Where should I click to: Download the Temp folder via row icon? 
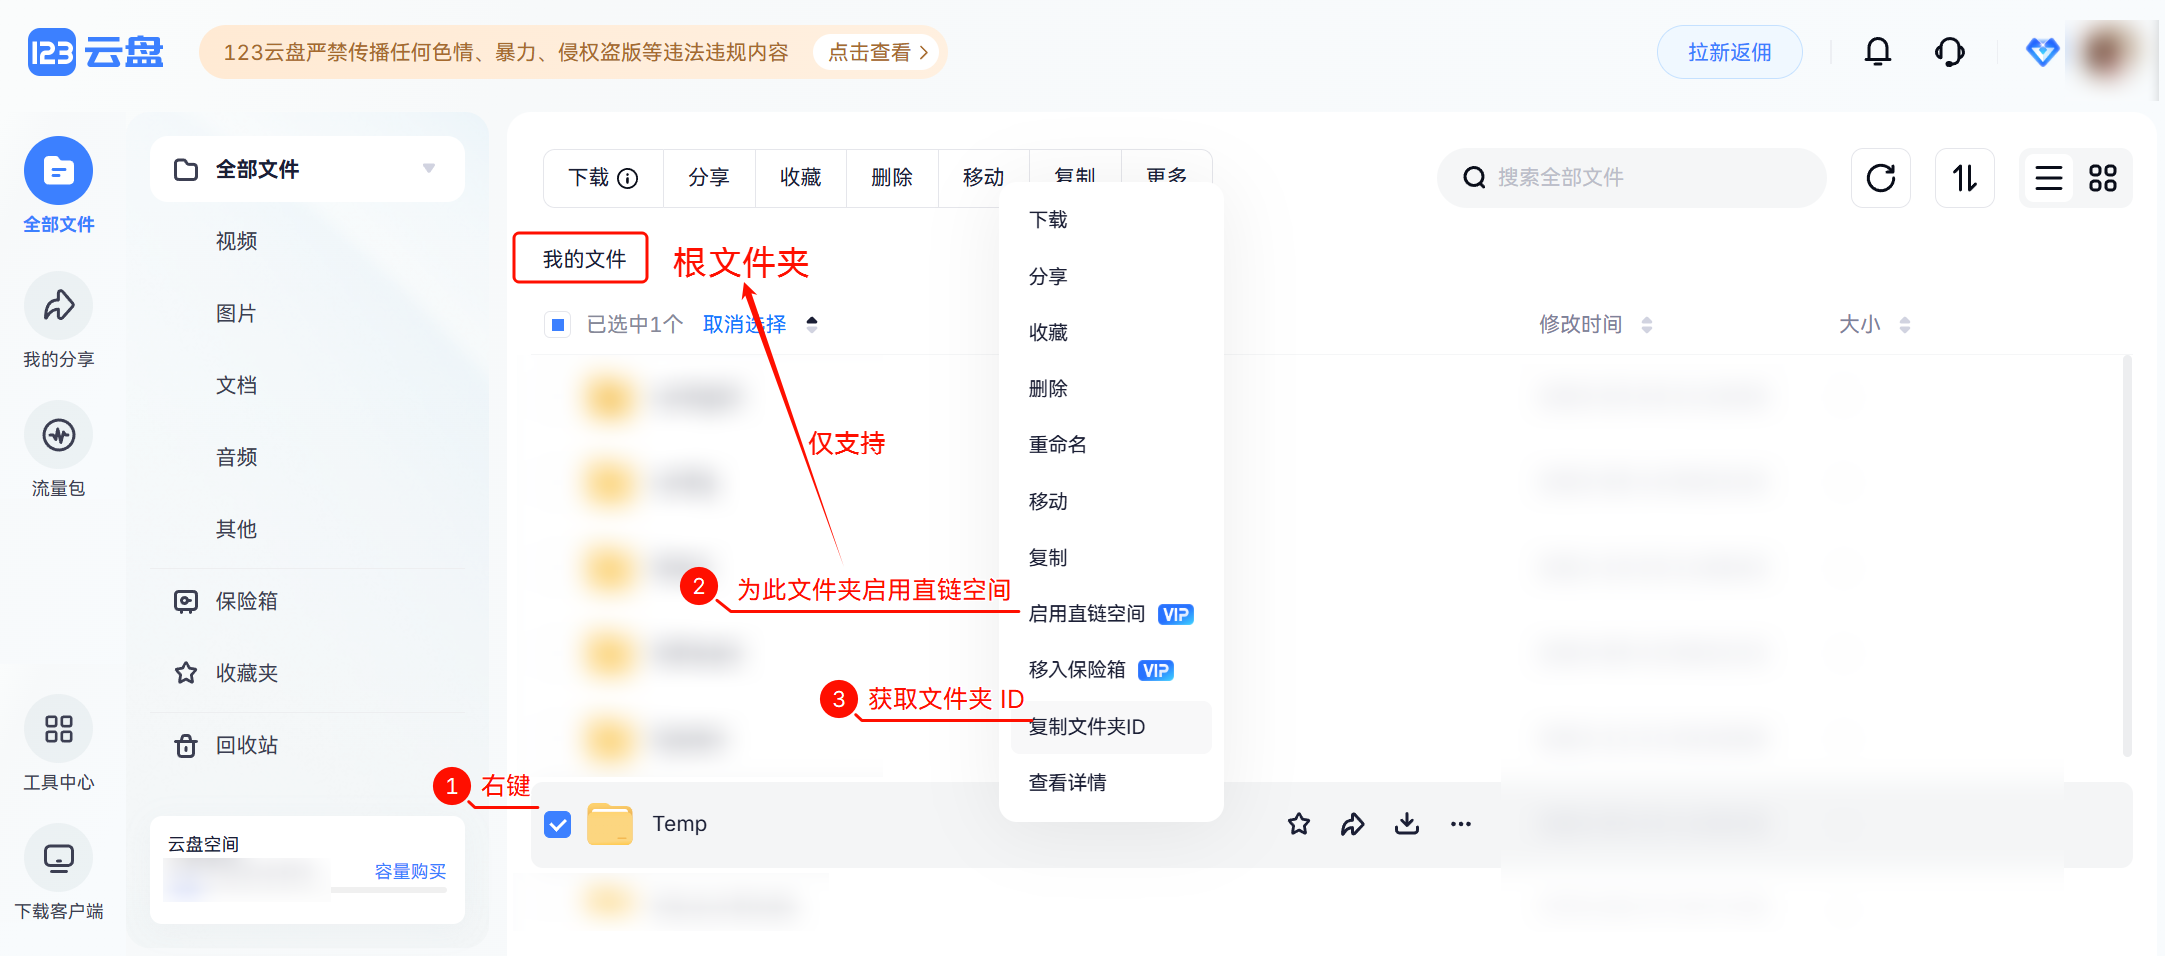[1406, 824]
